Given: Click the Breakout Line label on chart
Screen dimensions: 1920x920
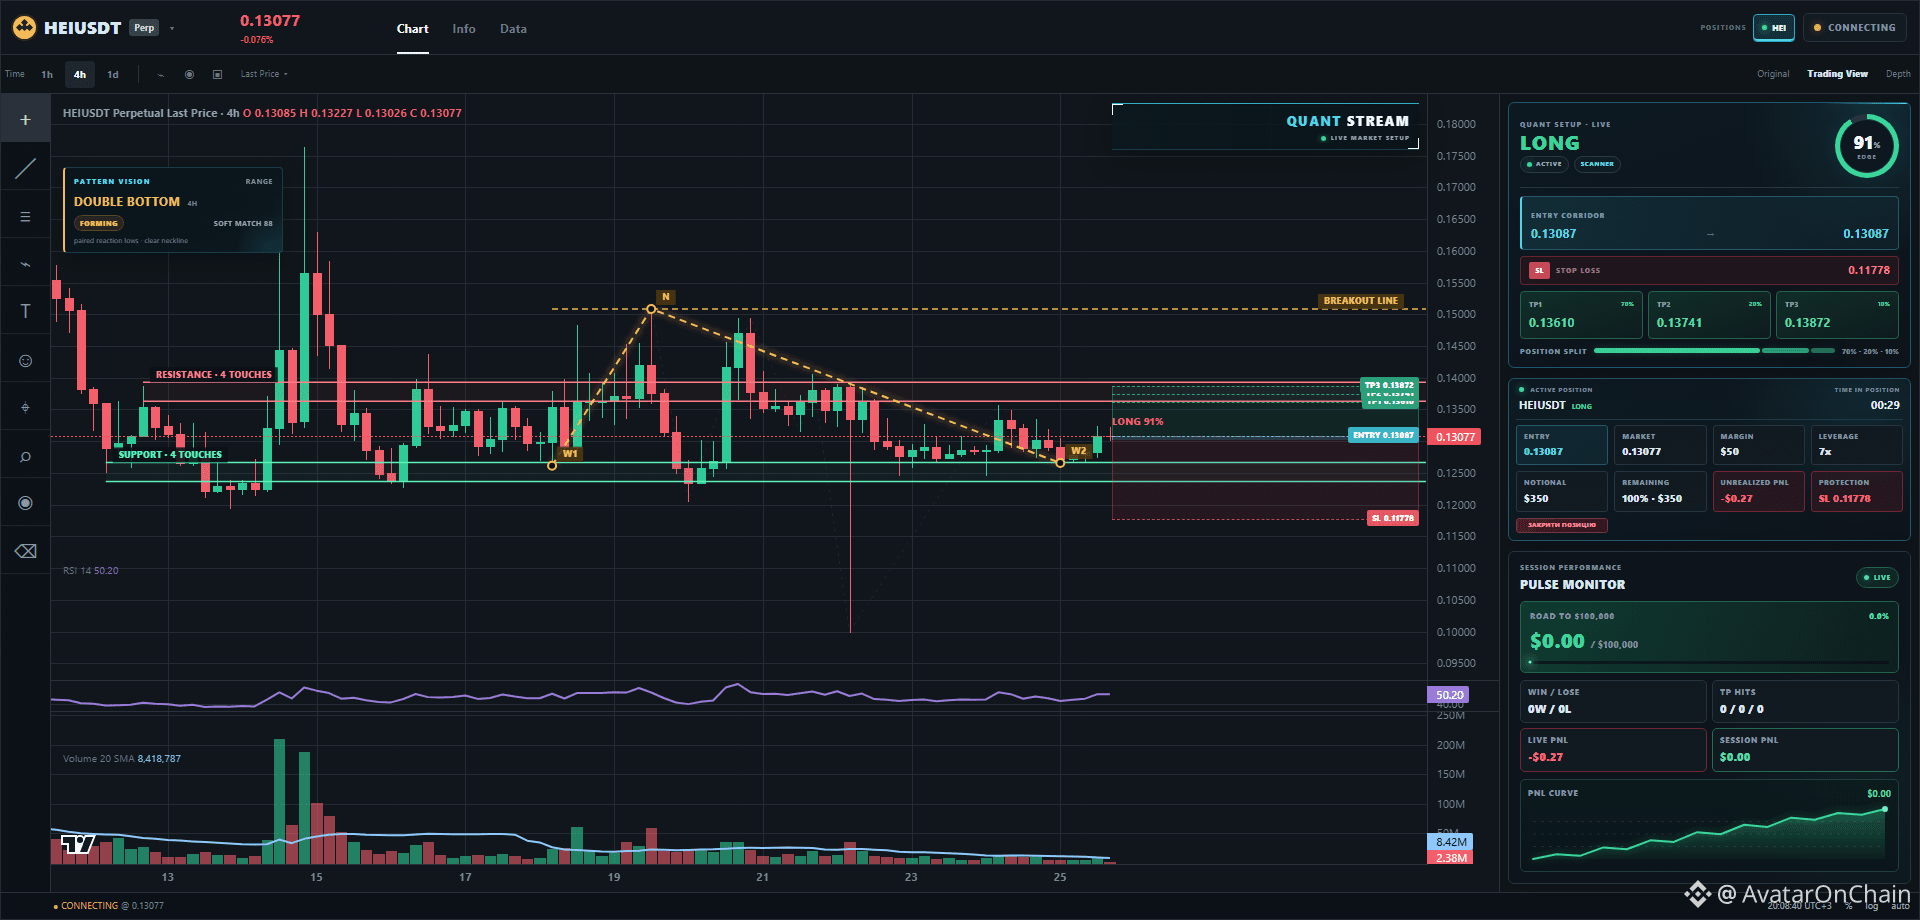Looking at the screenshot, I should [1360, 300].
